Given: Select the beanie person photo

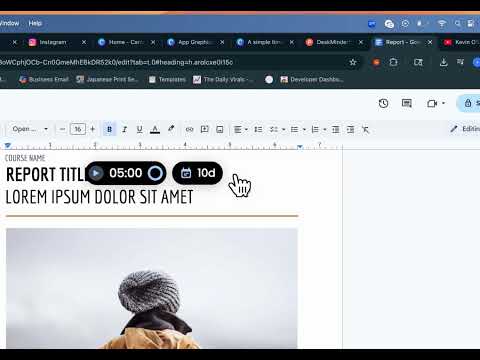Looking at the screenshot, I should (152, 288).
